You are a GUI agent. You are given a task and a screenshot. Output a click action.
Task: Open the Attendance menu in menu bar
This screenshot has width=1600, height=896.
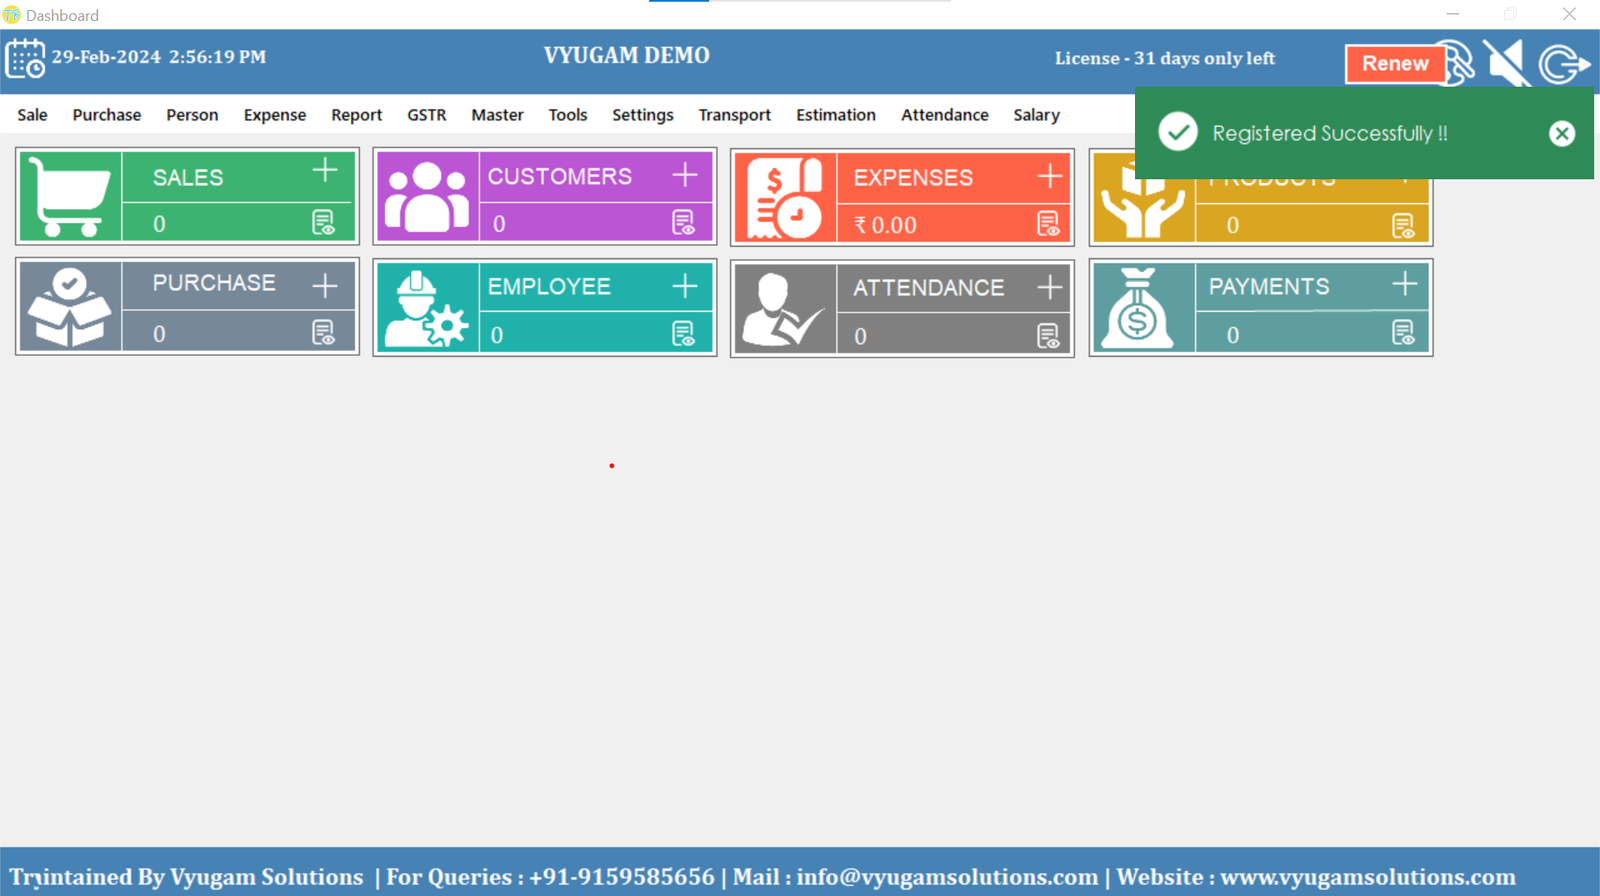pos(945,115)
